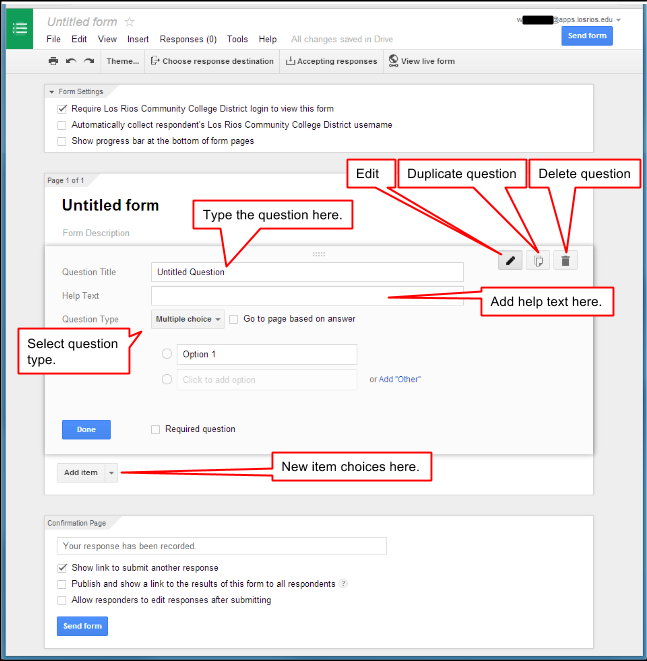Click the Add "Other" link
The image size is (647, 661).
[399, 379]
